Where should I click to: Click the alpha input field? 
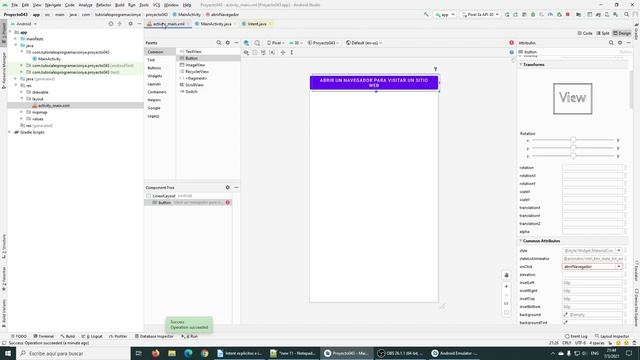592,231
